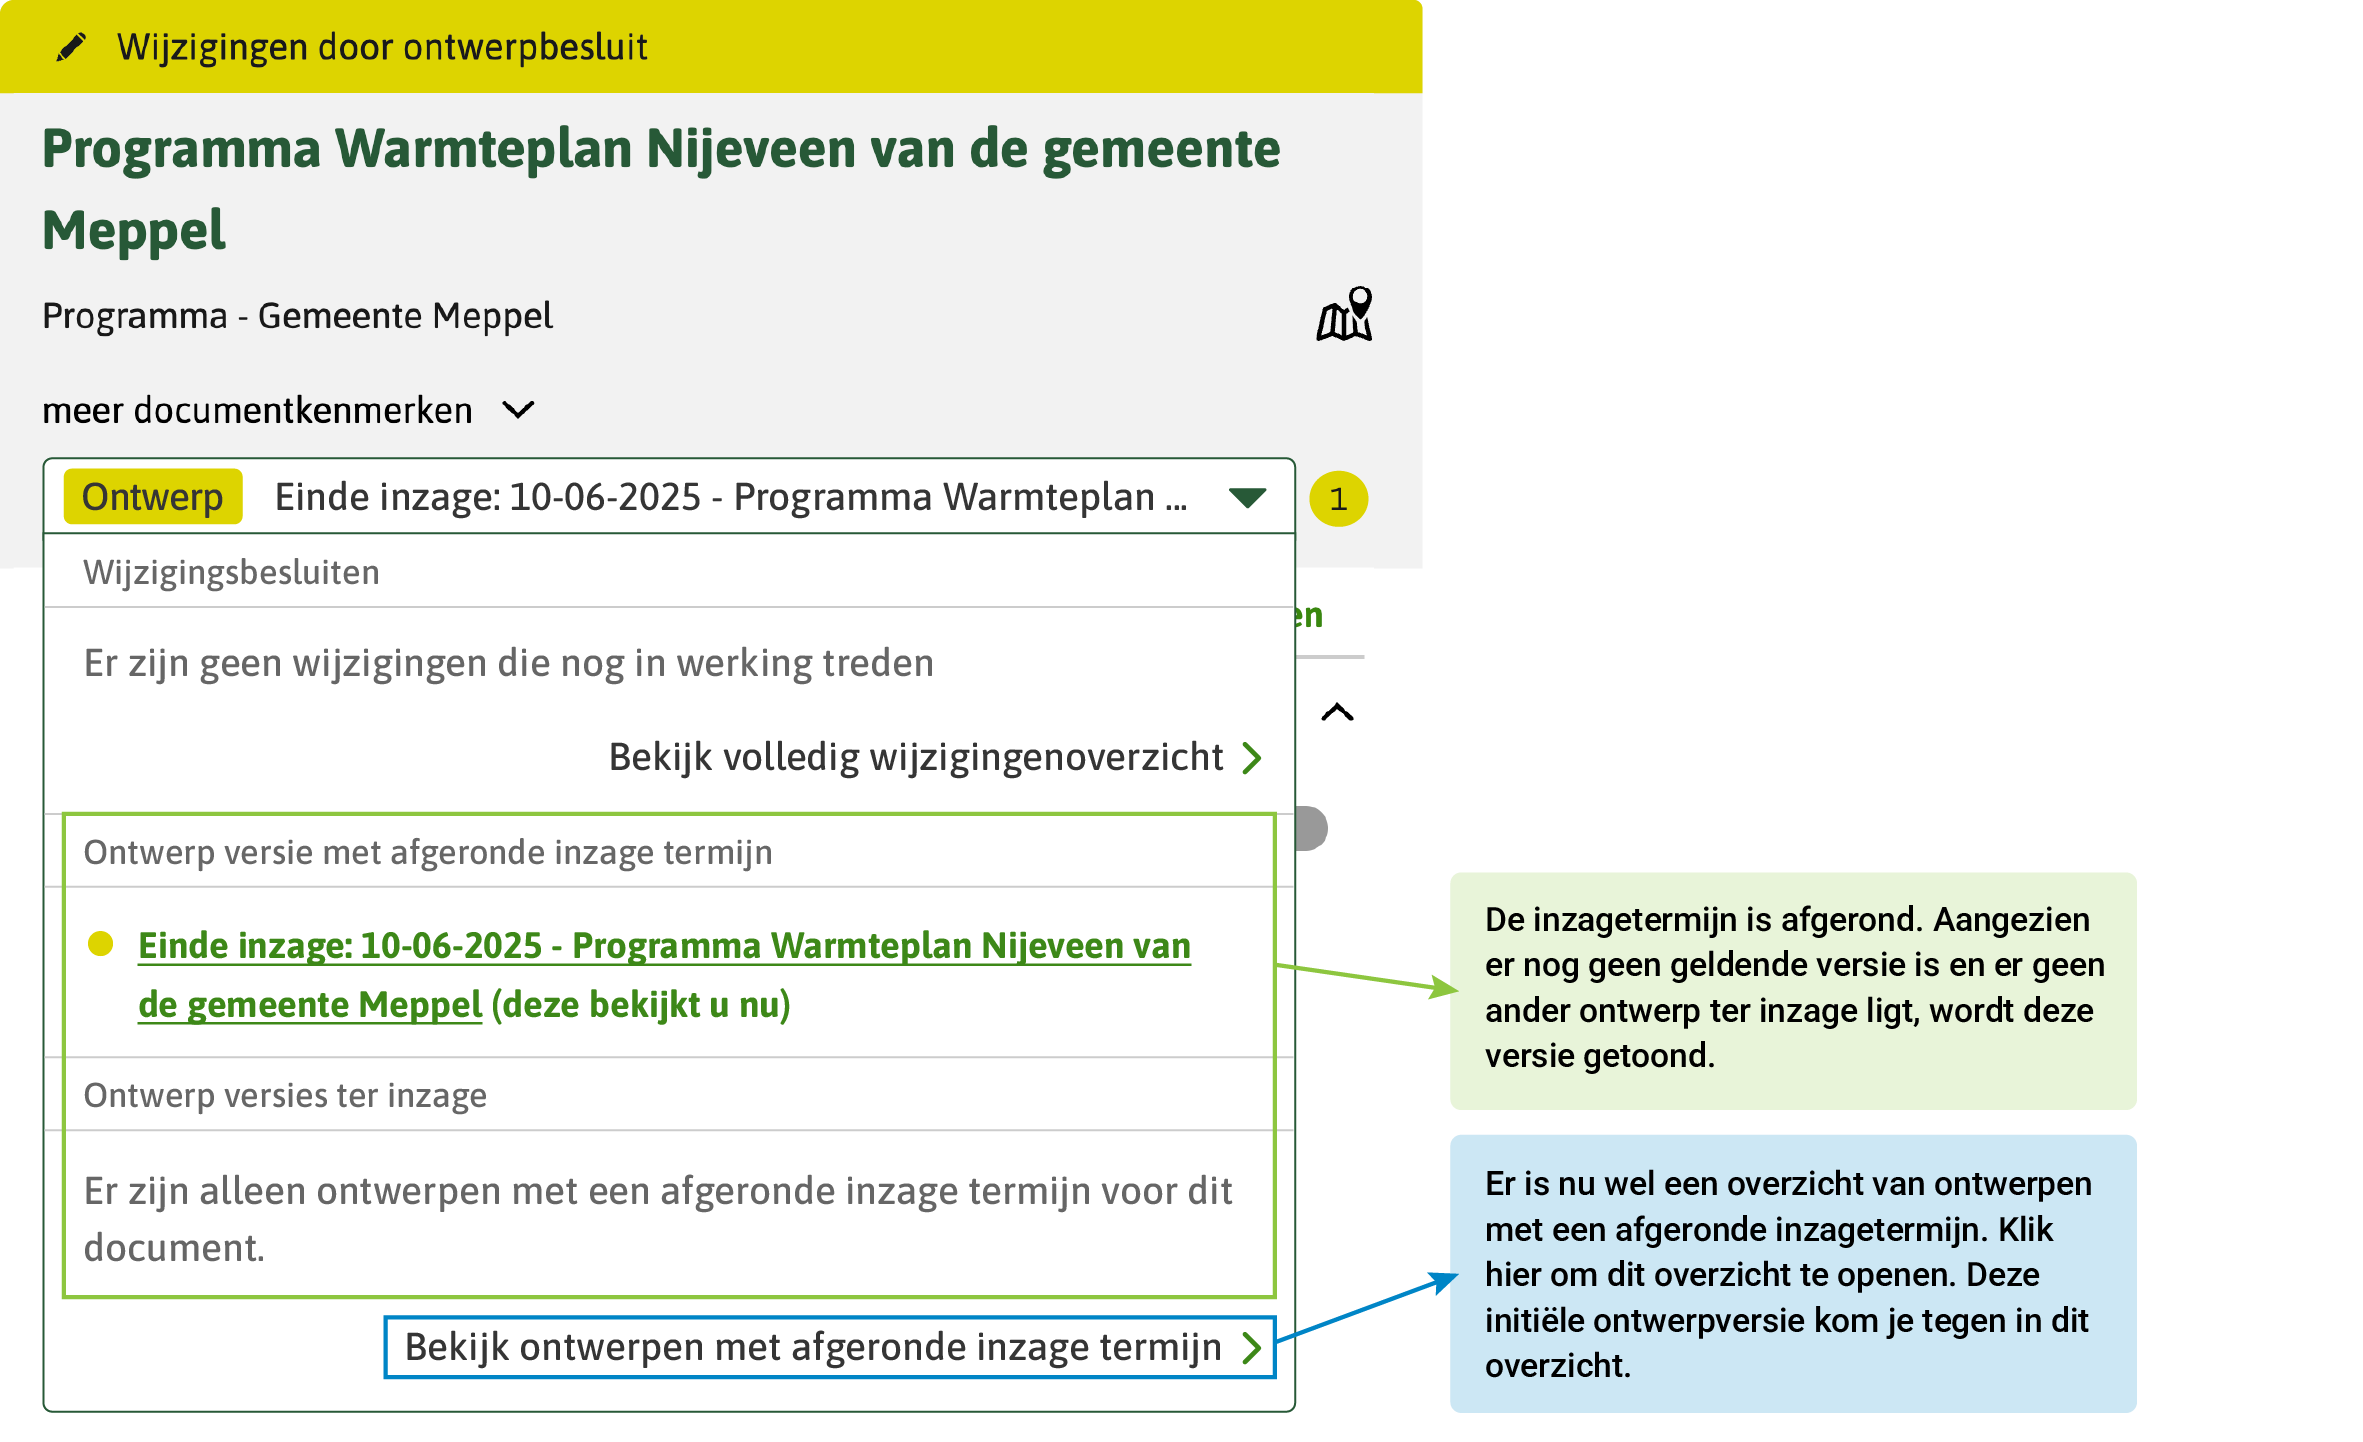Click the yellow Ontwerp status label
The image size is (2363, 1442).
(x=153, y=497)
